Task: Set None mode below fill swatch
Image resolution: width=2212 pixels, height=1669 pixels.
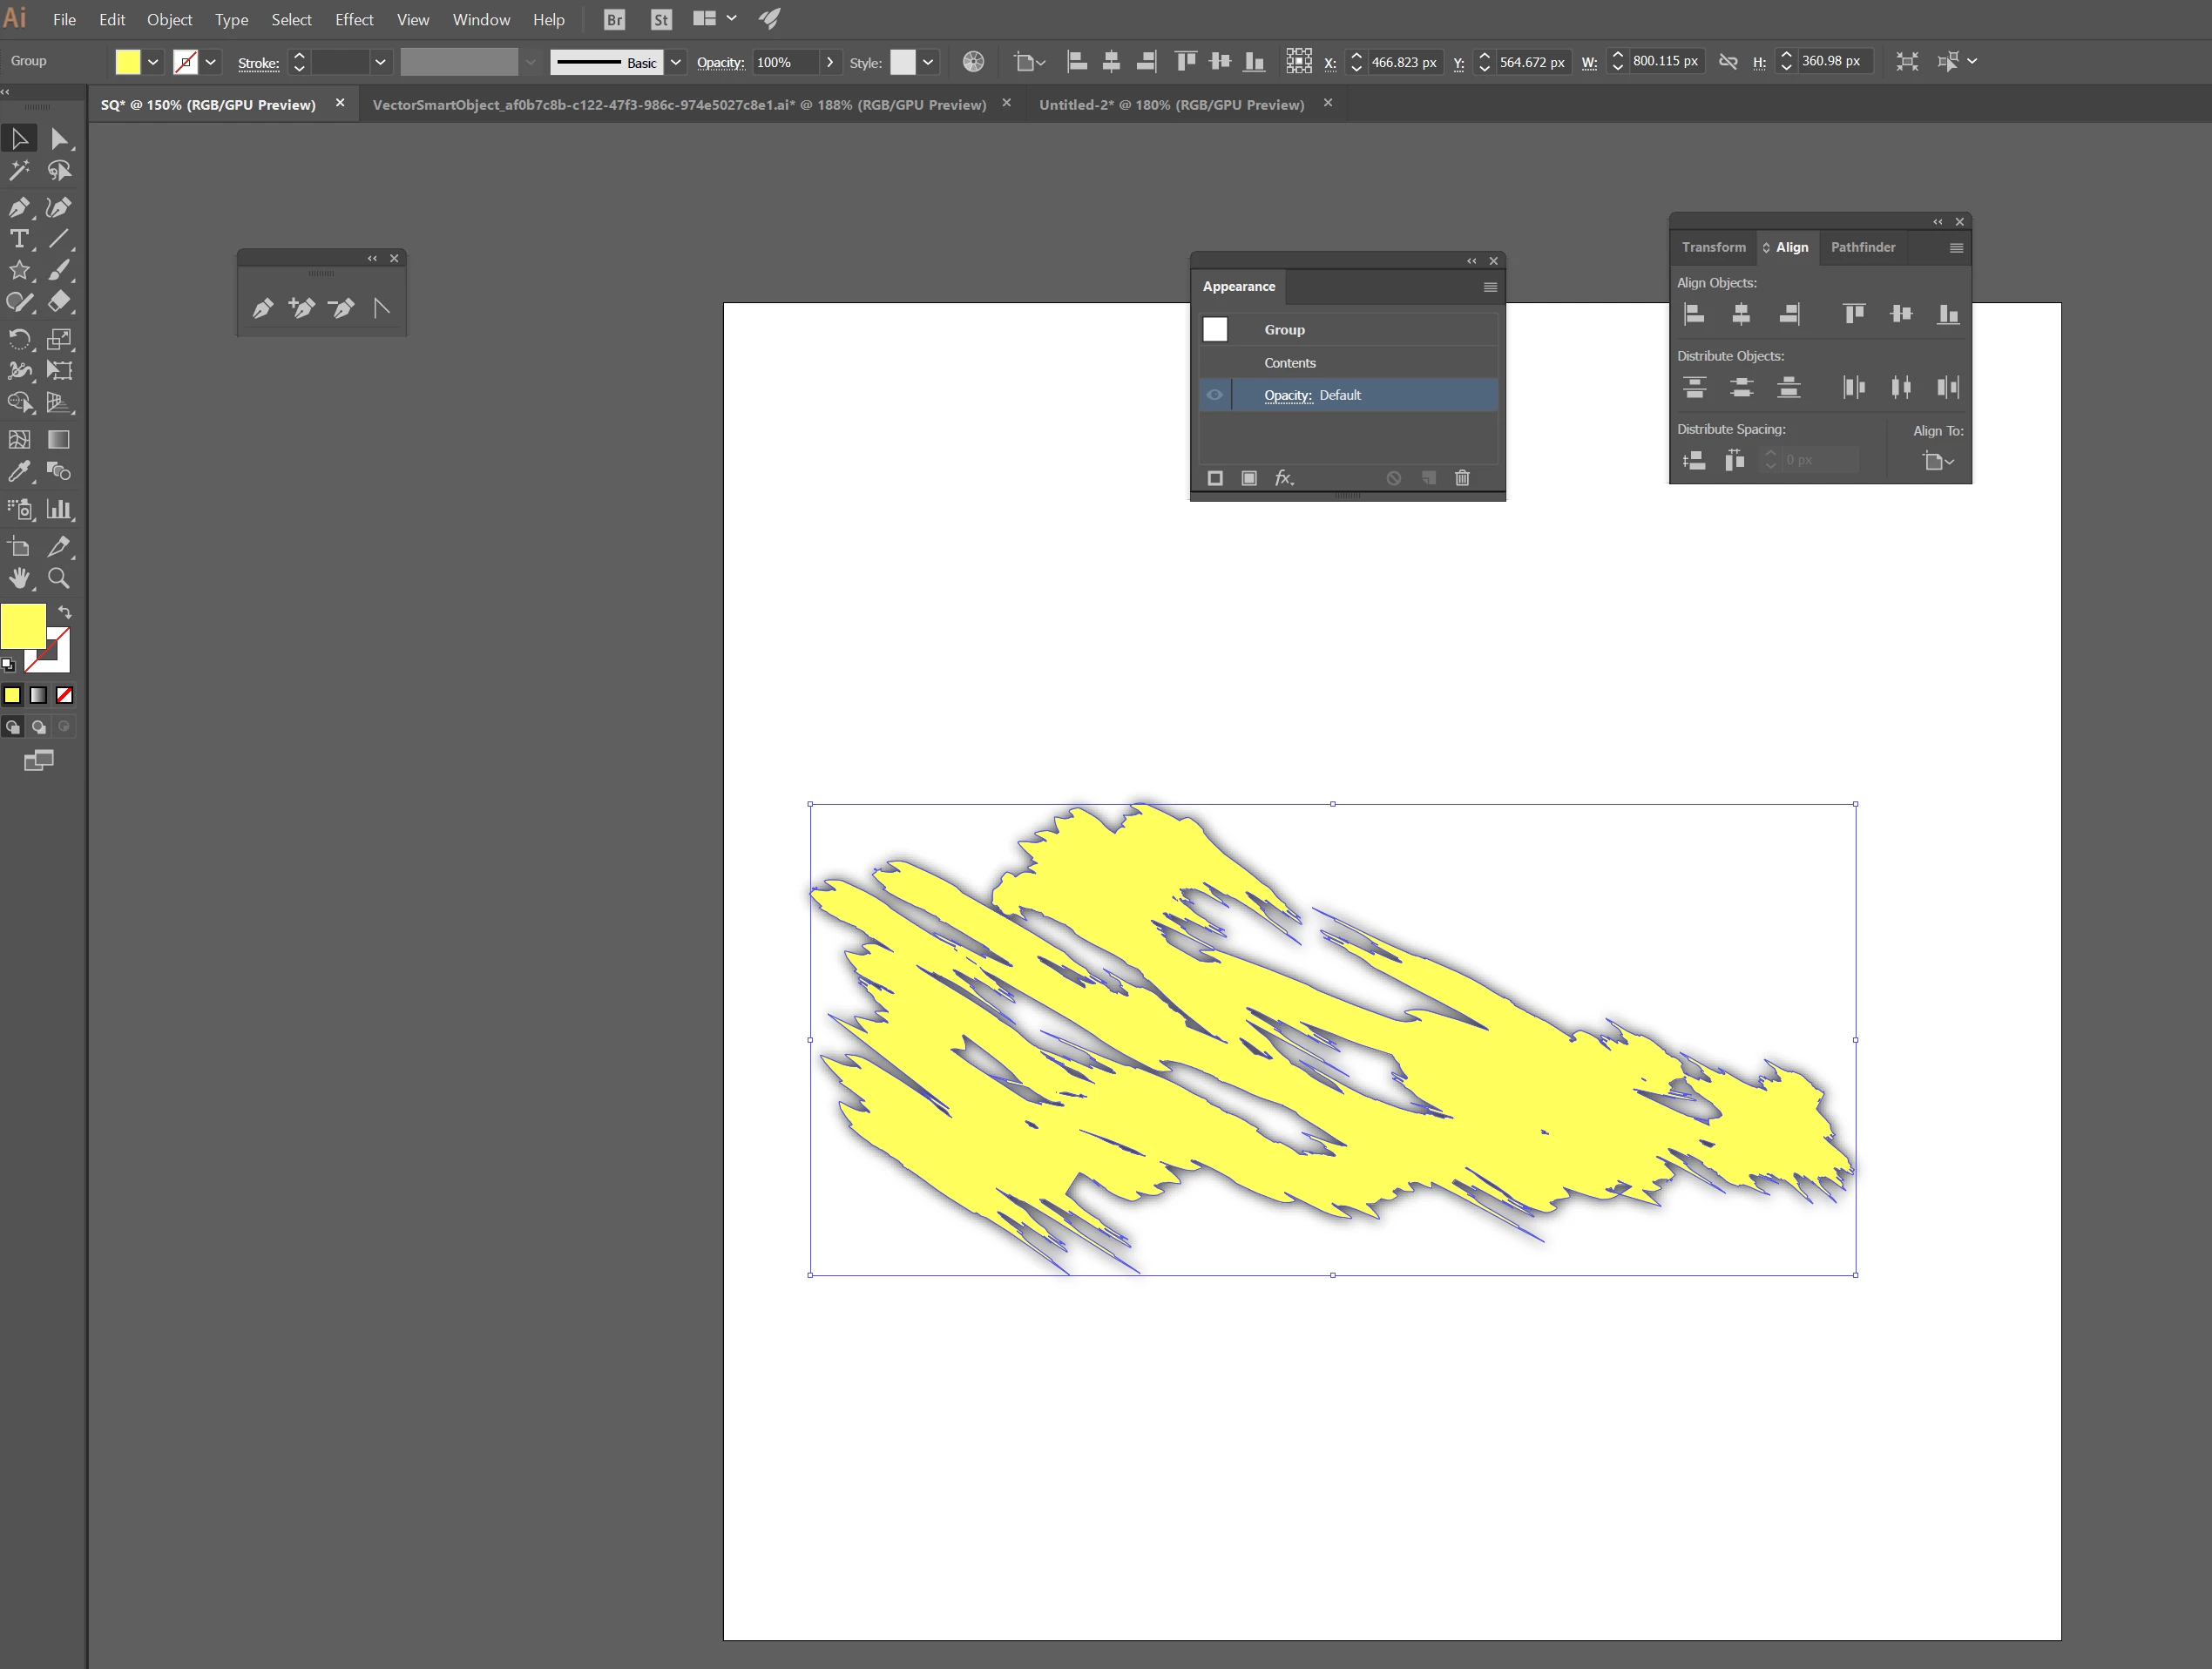Action: tap(64, 695)
